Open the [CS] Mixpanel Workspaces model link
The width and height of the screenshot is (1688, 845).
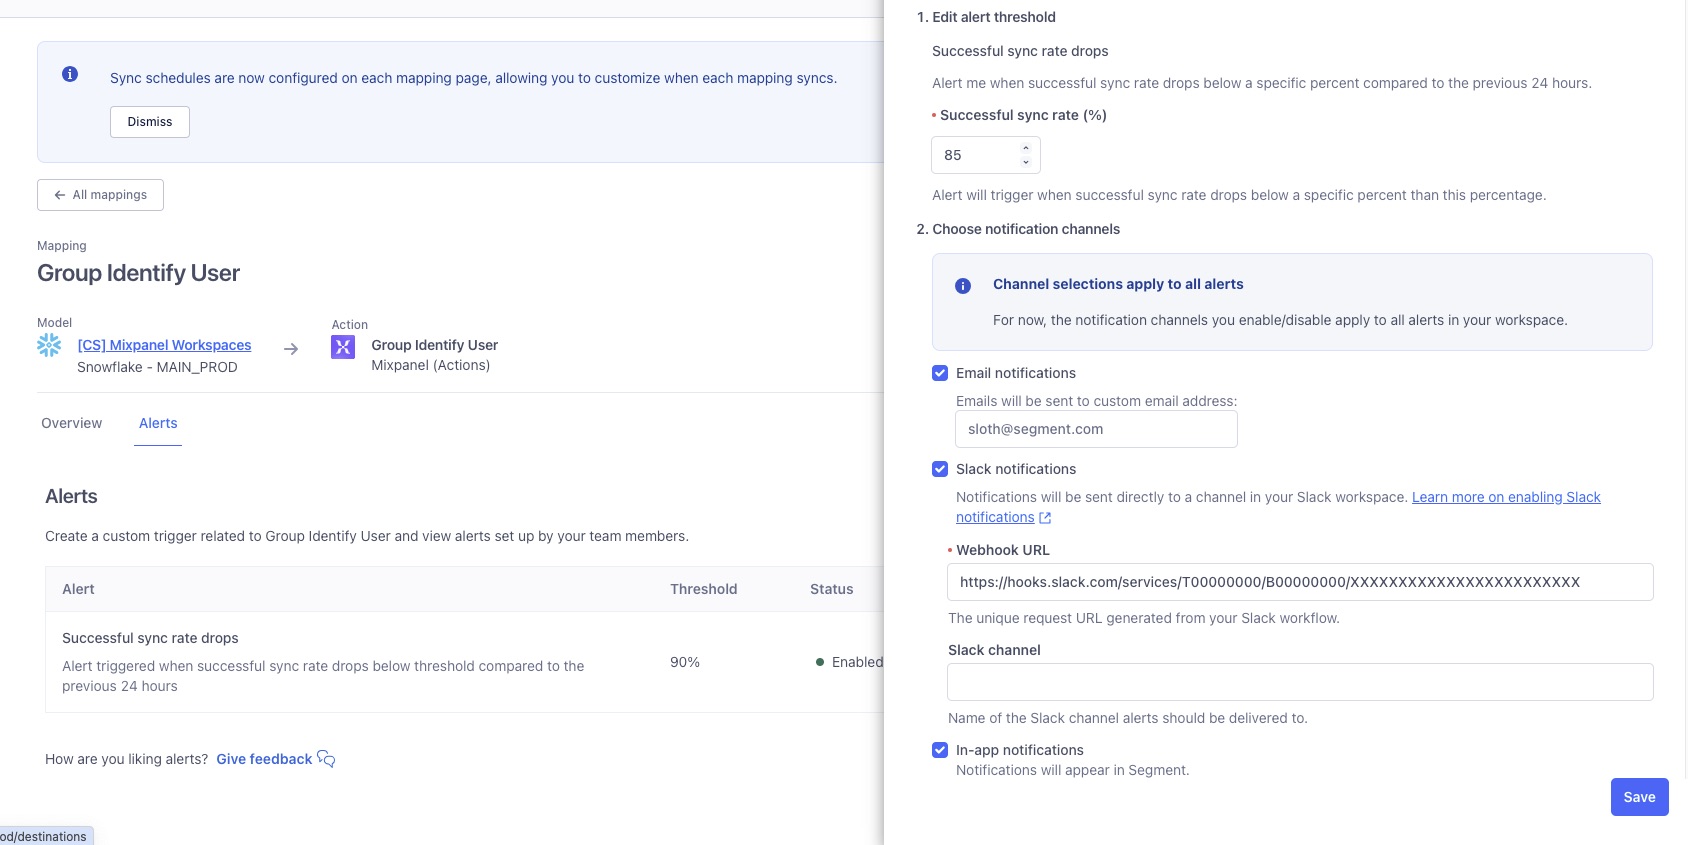pyautogui.click(x=165, y=345)
